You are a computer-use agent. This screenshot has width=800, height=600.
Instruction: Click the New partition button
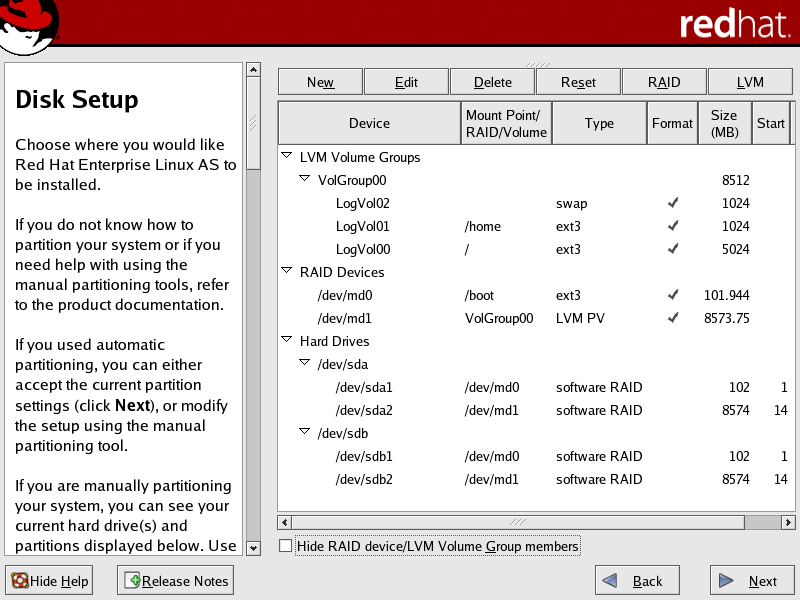[x=320, y=81]
